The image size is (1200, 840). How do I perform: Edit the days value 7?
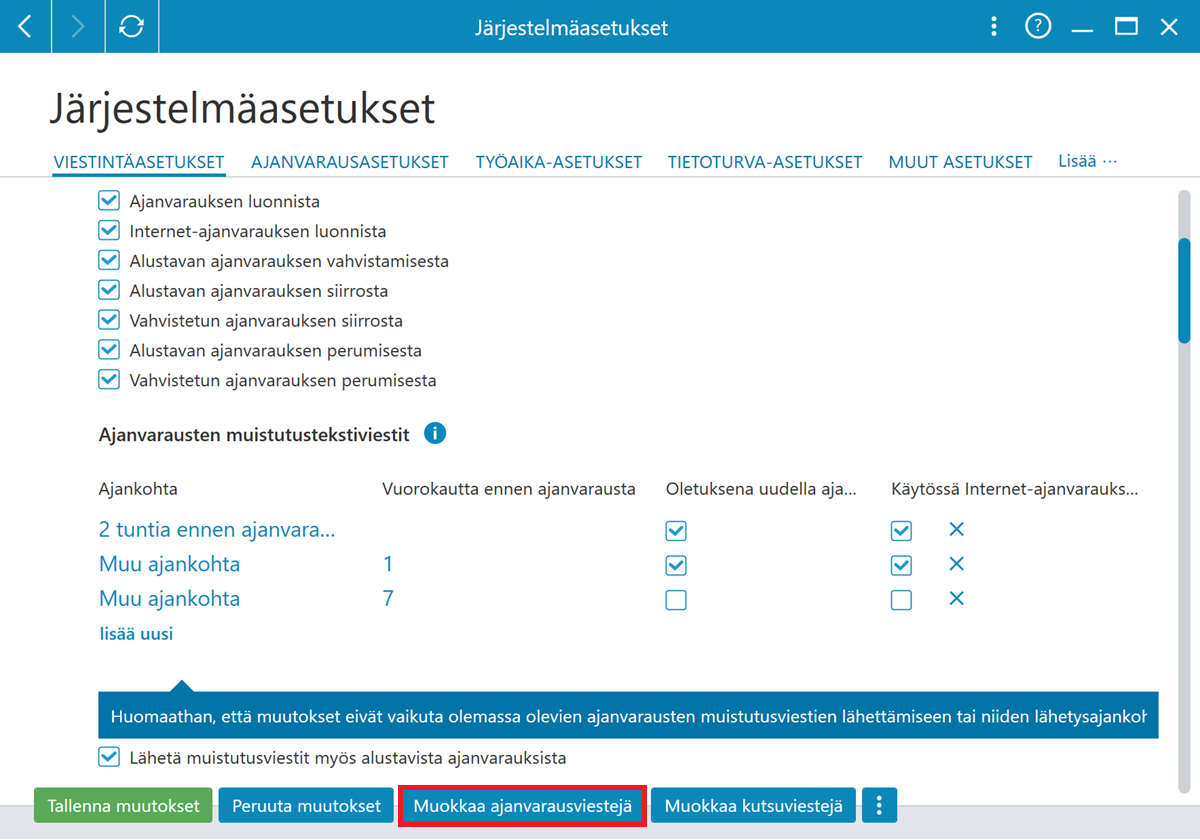tap(388, 598)
